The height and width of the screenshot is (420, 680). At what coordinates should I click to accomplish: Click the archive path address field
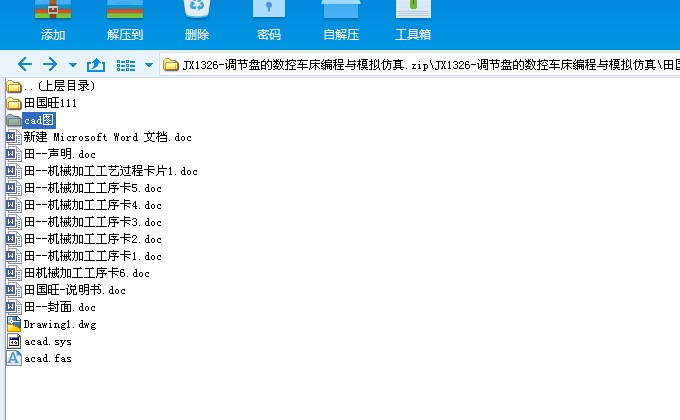pos(420,65)
